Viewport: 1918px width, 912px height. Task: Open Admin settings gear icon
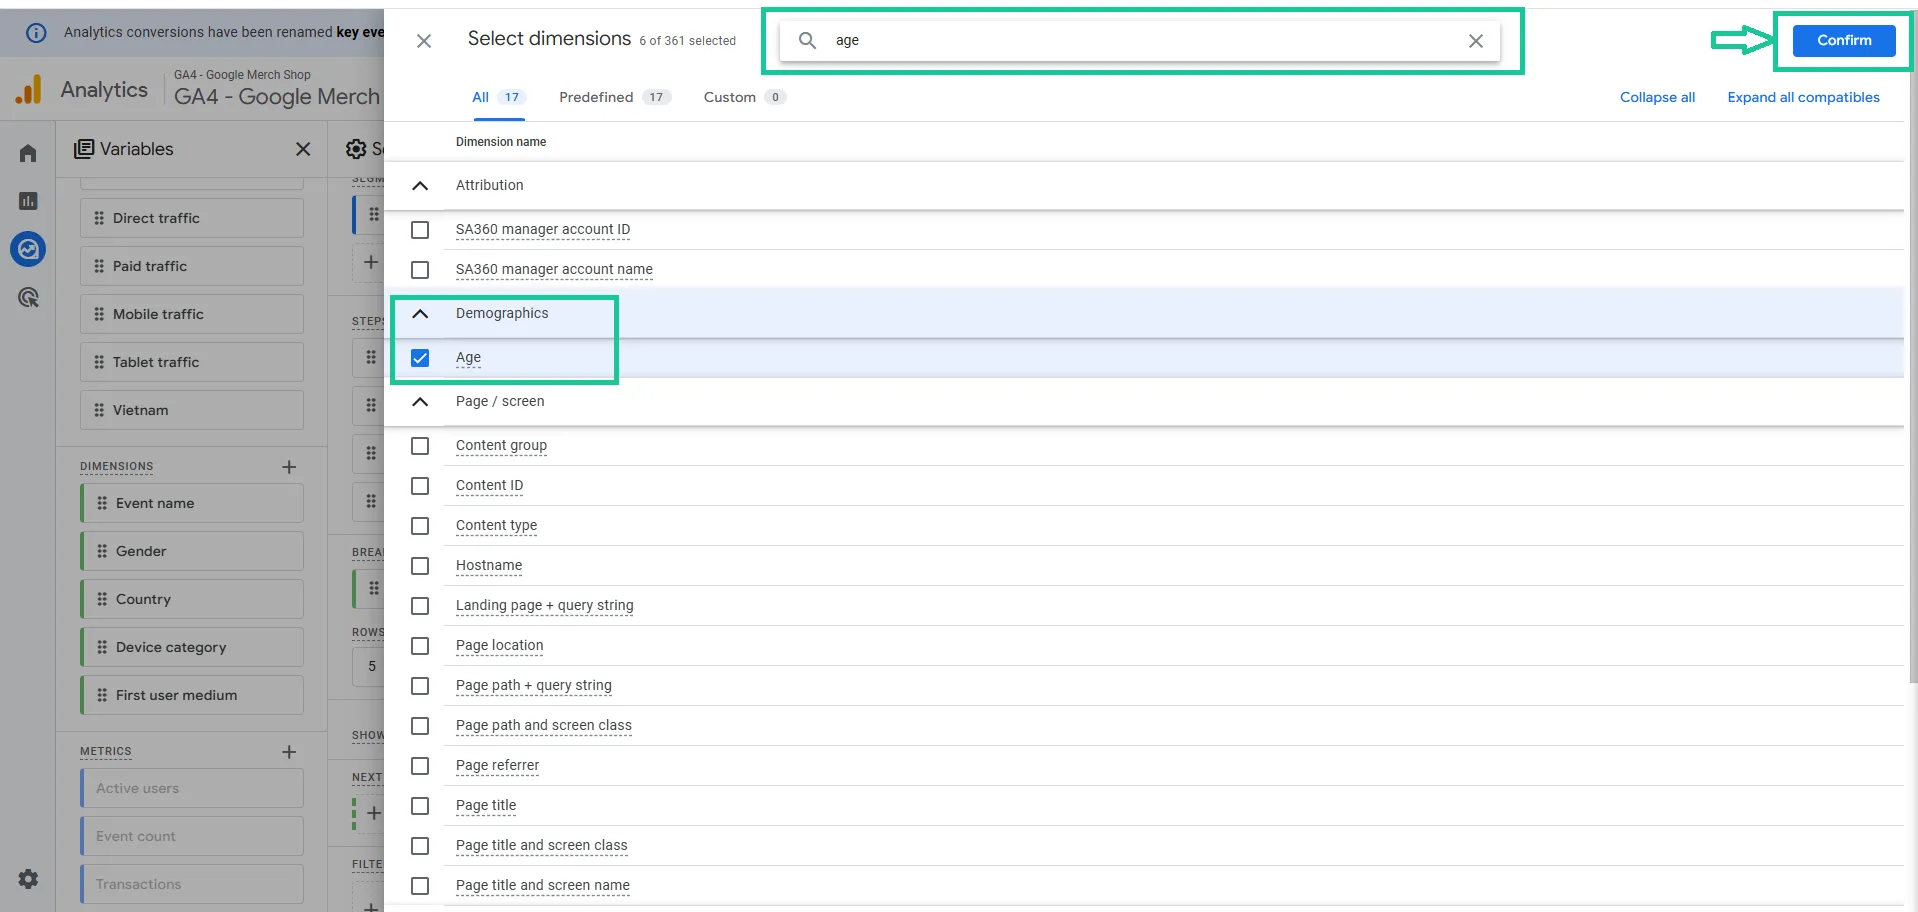[28, 878]
